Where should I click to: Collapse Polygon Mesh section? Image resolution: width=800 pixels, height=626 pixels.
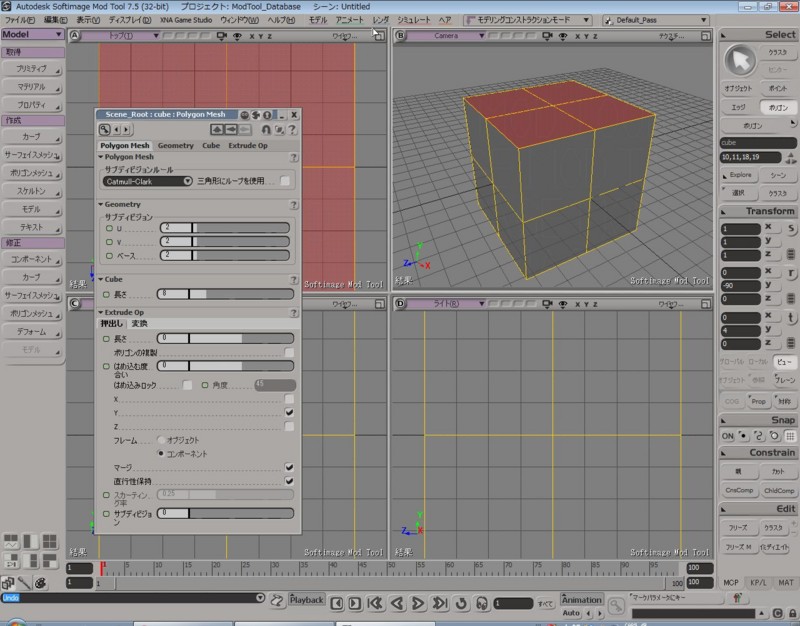tap(101, 157)
